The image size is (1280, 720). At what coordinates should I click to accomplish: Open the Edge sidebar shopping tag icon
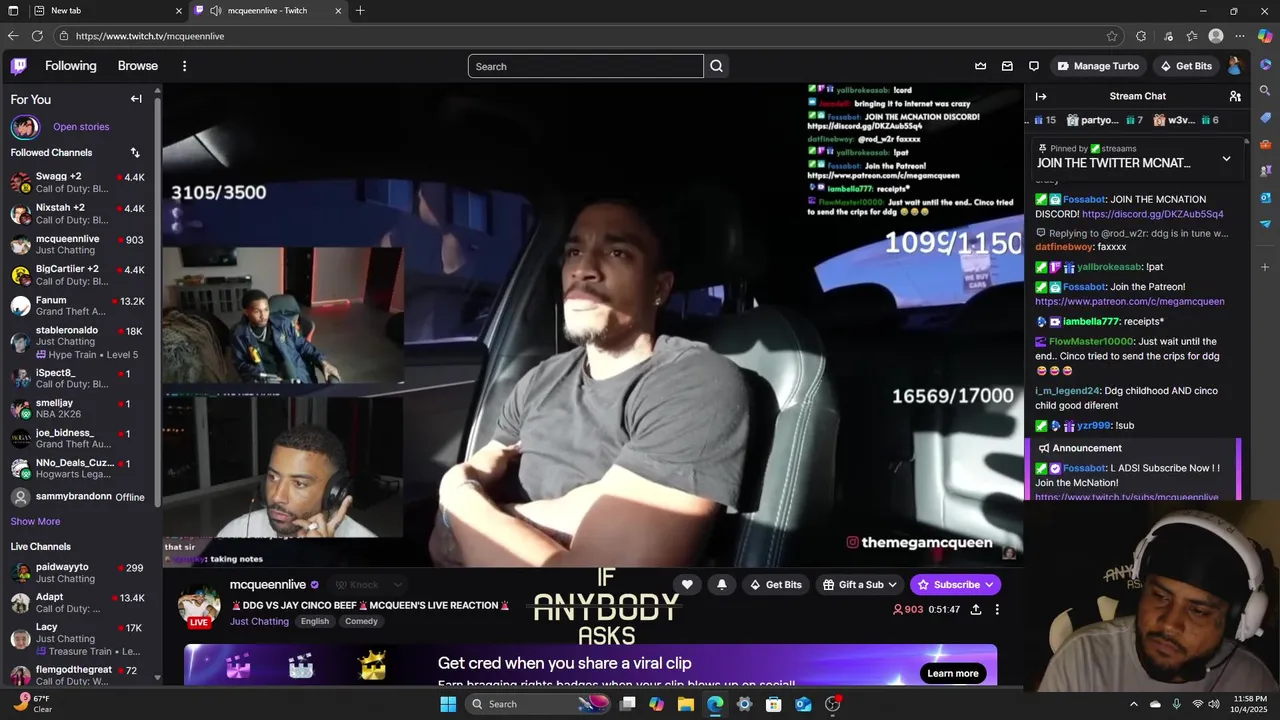[x=1265, y=118]
